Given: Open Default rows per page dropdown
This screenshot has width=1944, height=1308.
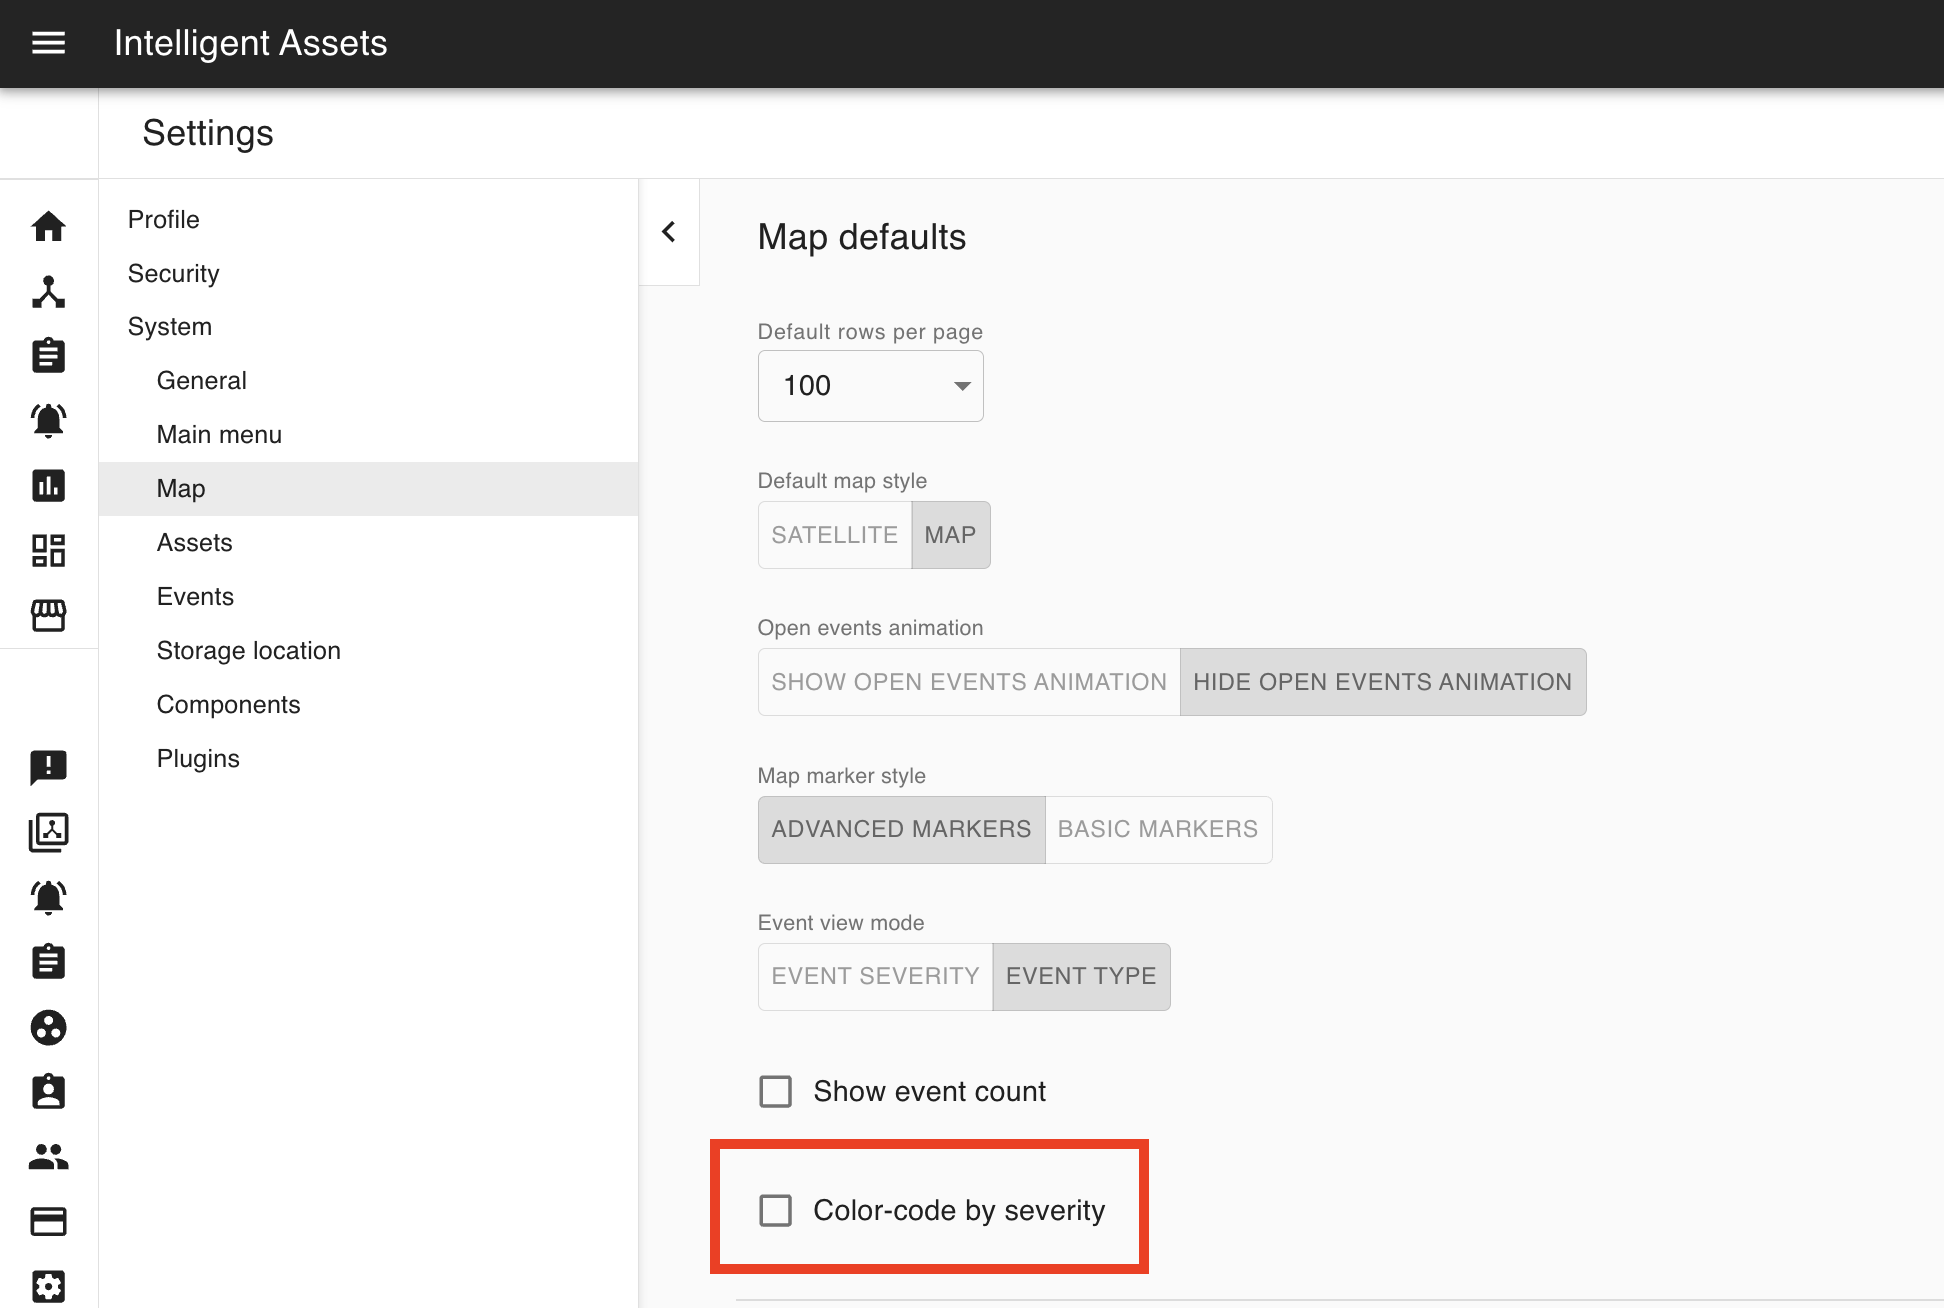Looking at the screenshot, I should point(870,386).
